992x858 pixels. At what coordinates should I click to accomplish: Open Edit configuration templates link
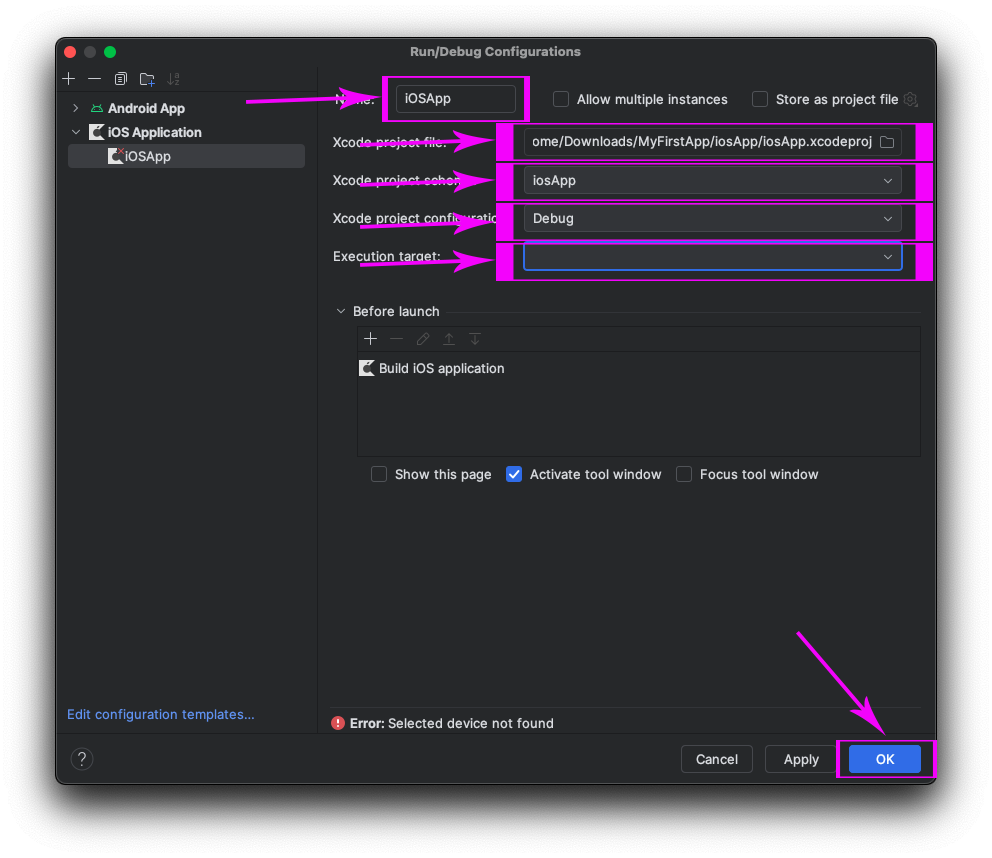pos(161,714)
